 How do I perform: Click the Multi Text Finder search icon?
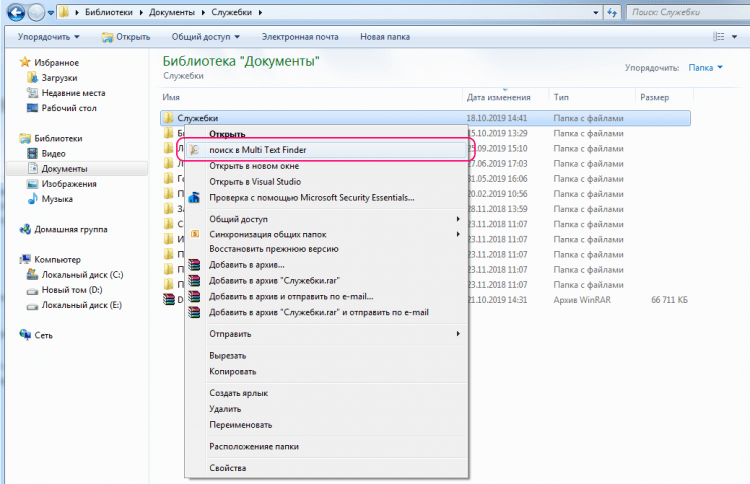coord(195,149)
